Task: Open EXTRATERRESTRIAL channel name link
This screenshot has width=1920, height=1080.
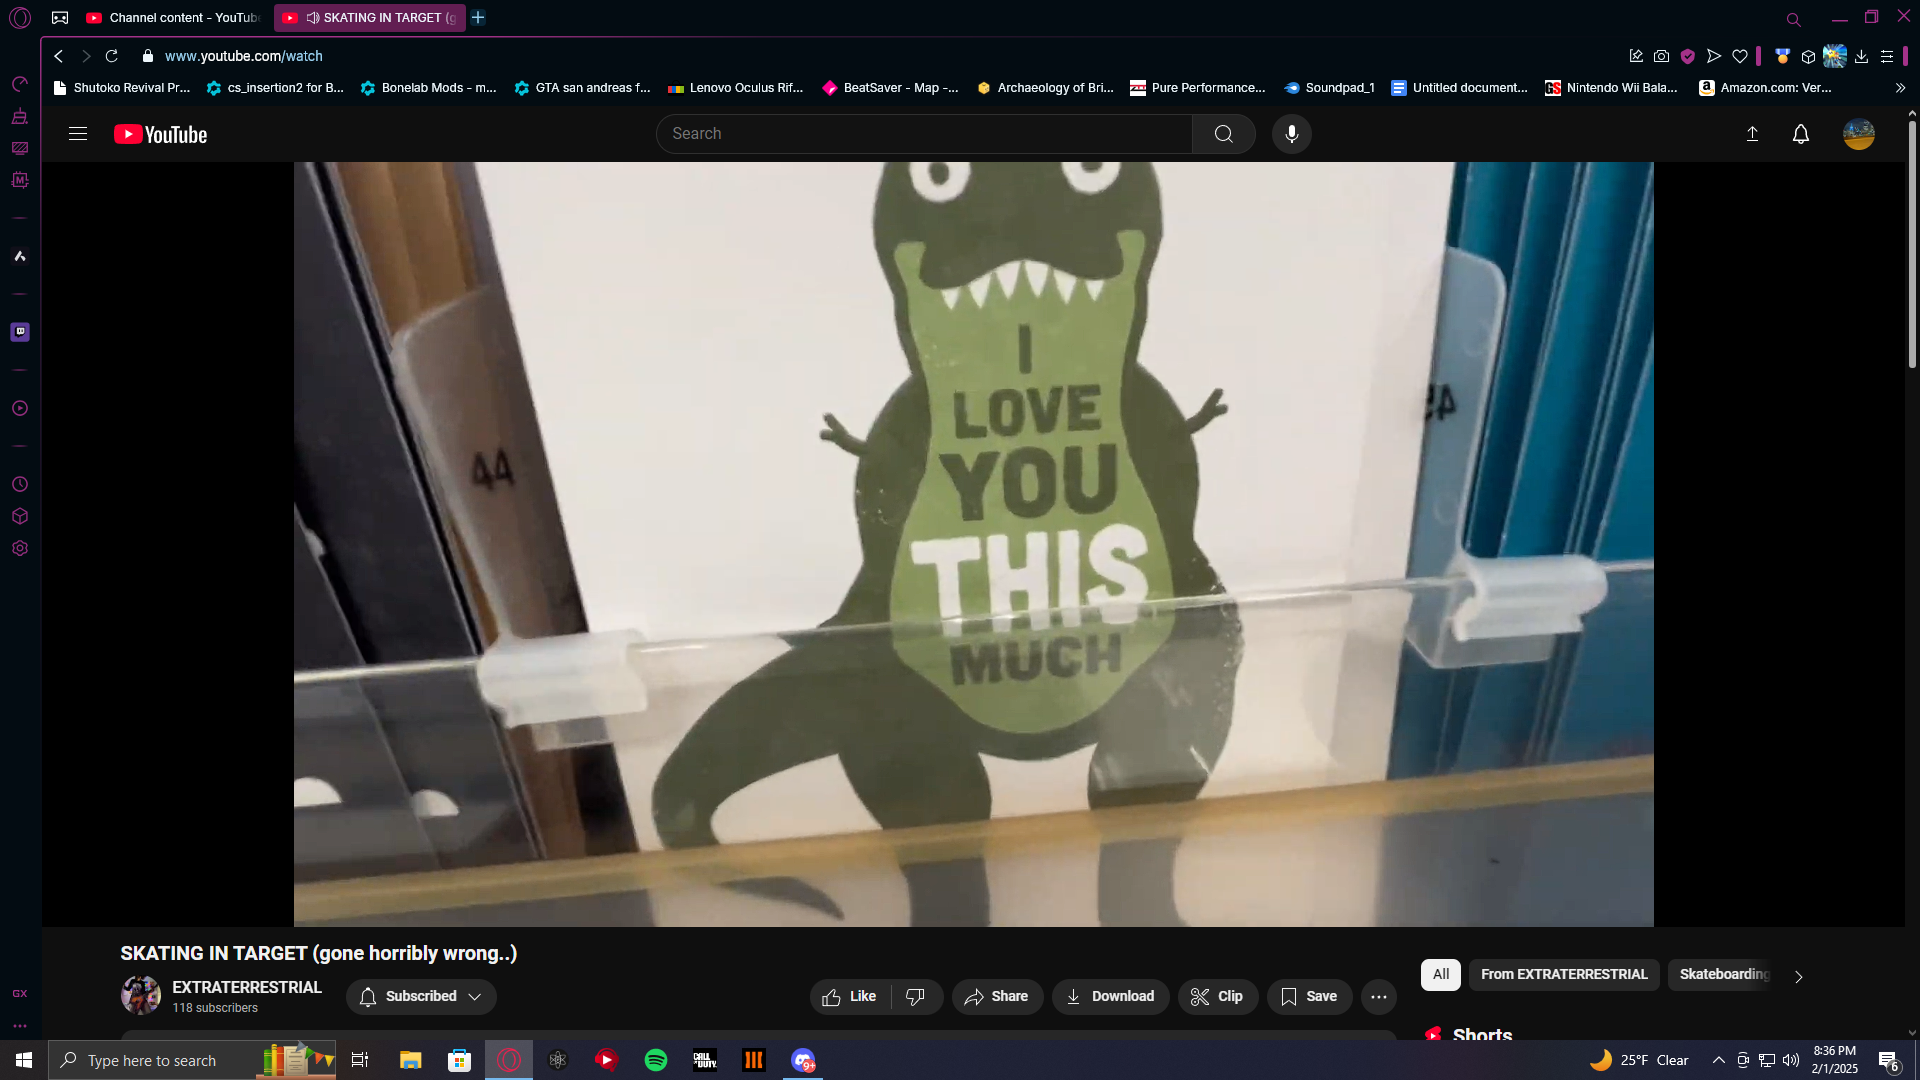Action: pyautogui.click(x=247, y=988)
